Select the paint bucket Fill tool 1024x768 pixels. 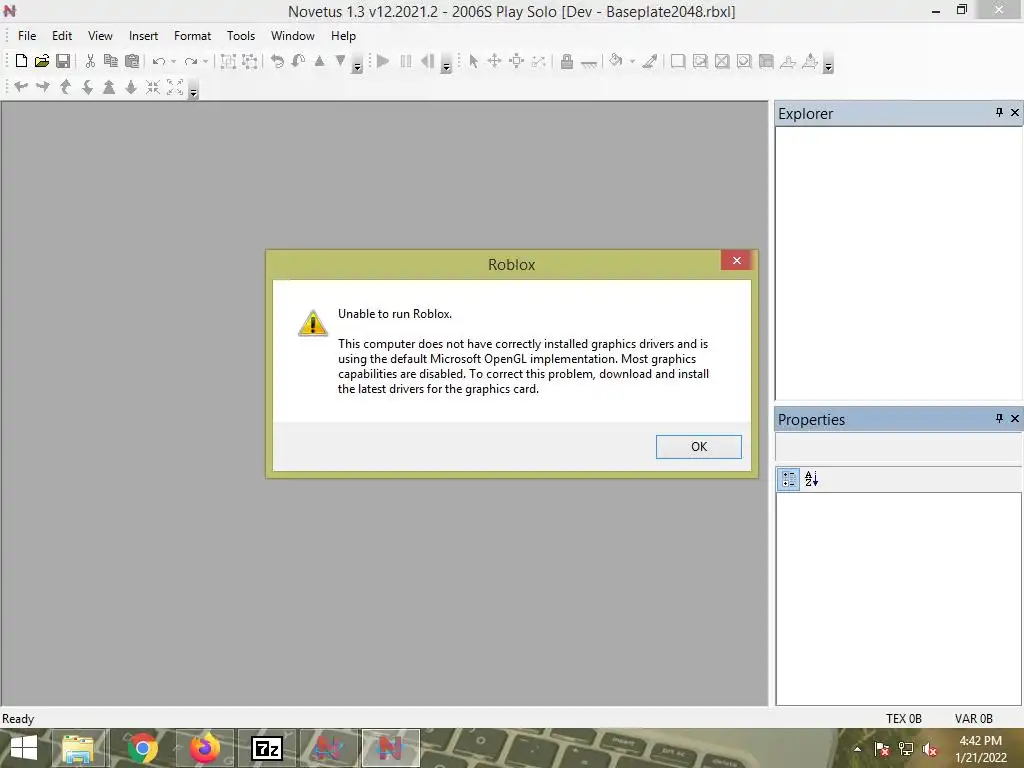click(x=615, y=61)
